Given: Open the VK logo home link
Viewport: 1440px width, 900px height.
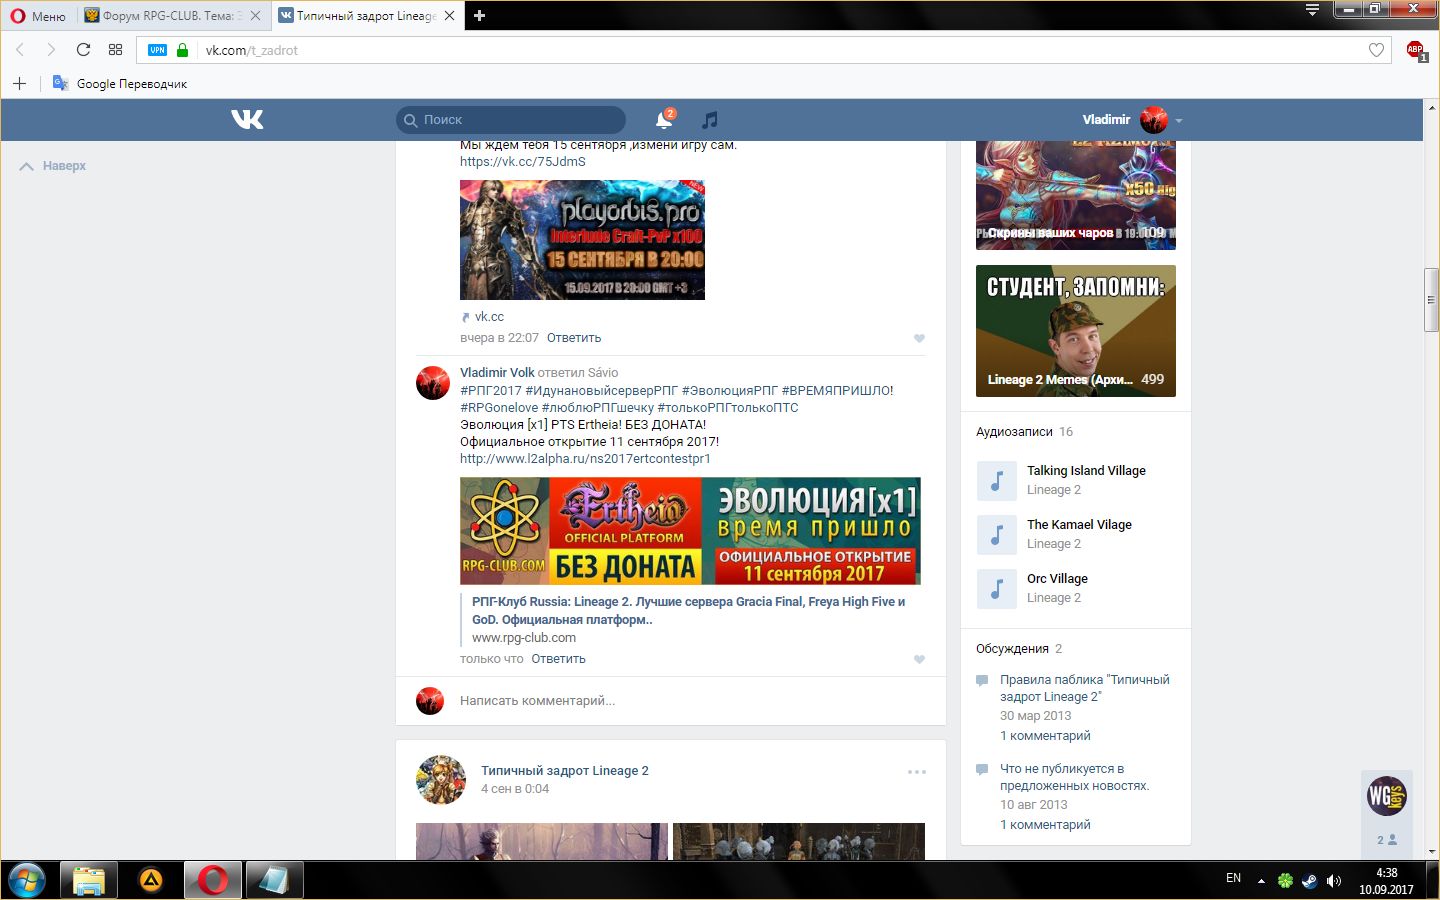Looking at the screenshot, I should pos(247,119).
